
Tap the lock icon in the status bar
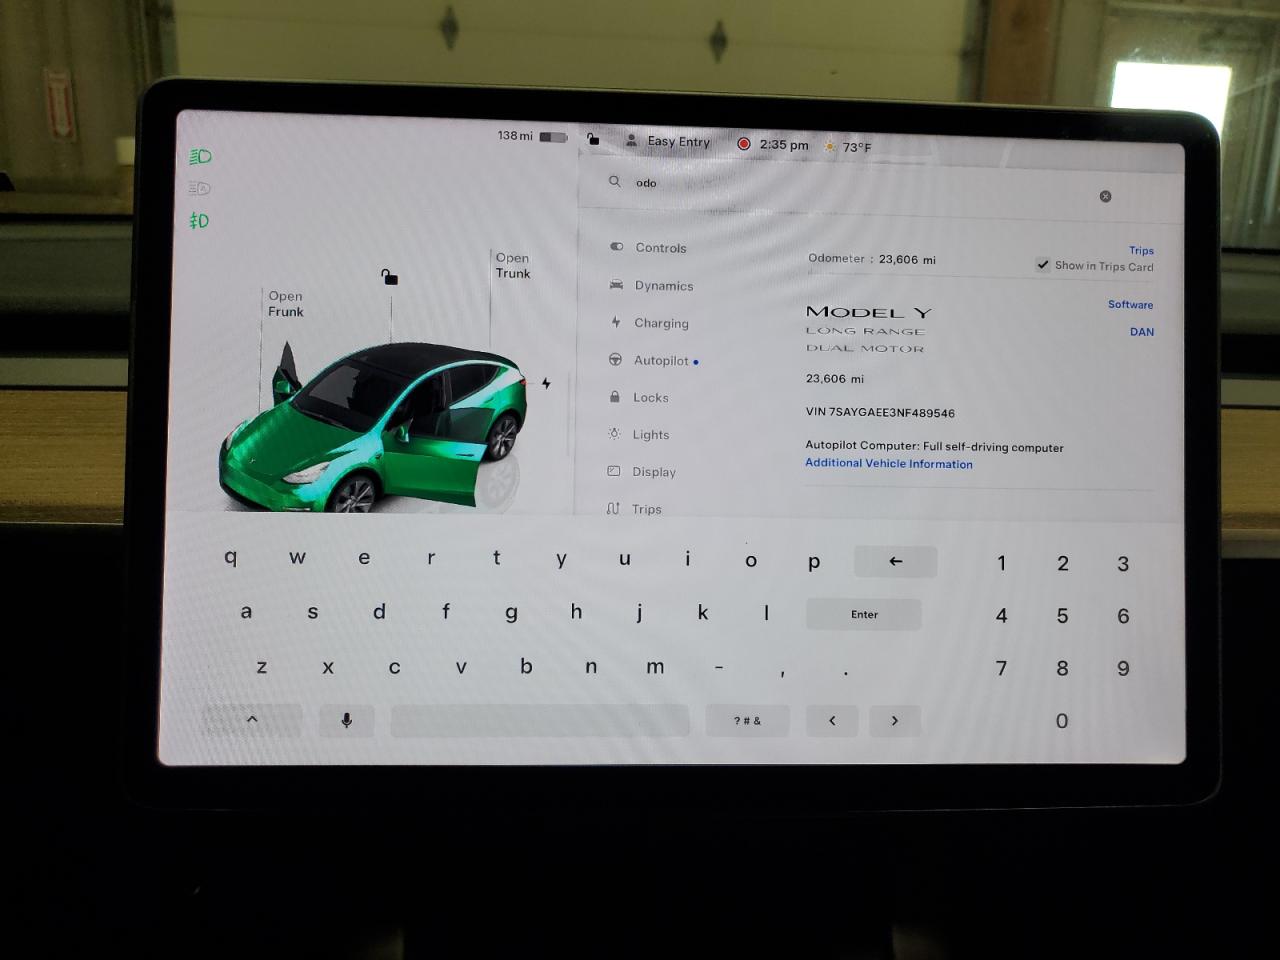(593, 139)
